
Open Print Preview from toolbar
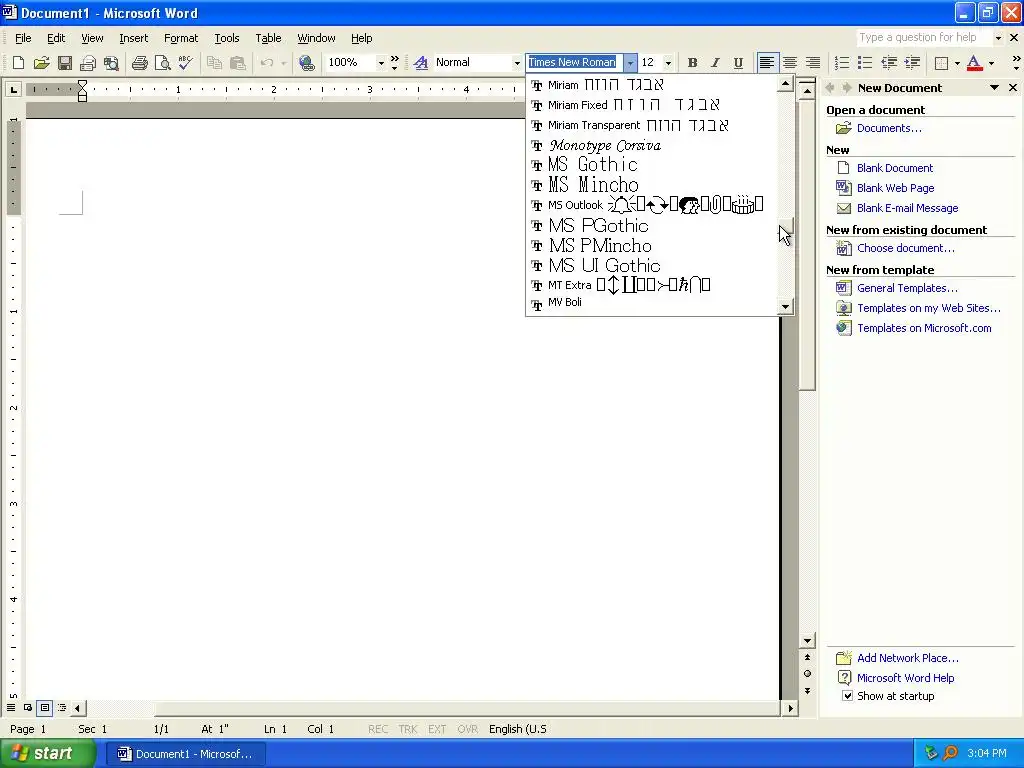tap(163, 63)
